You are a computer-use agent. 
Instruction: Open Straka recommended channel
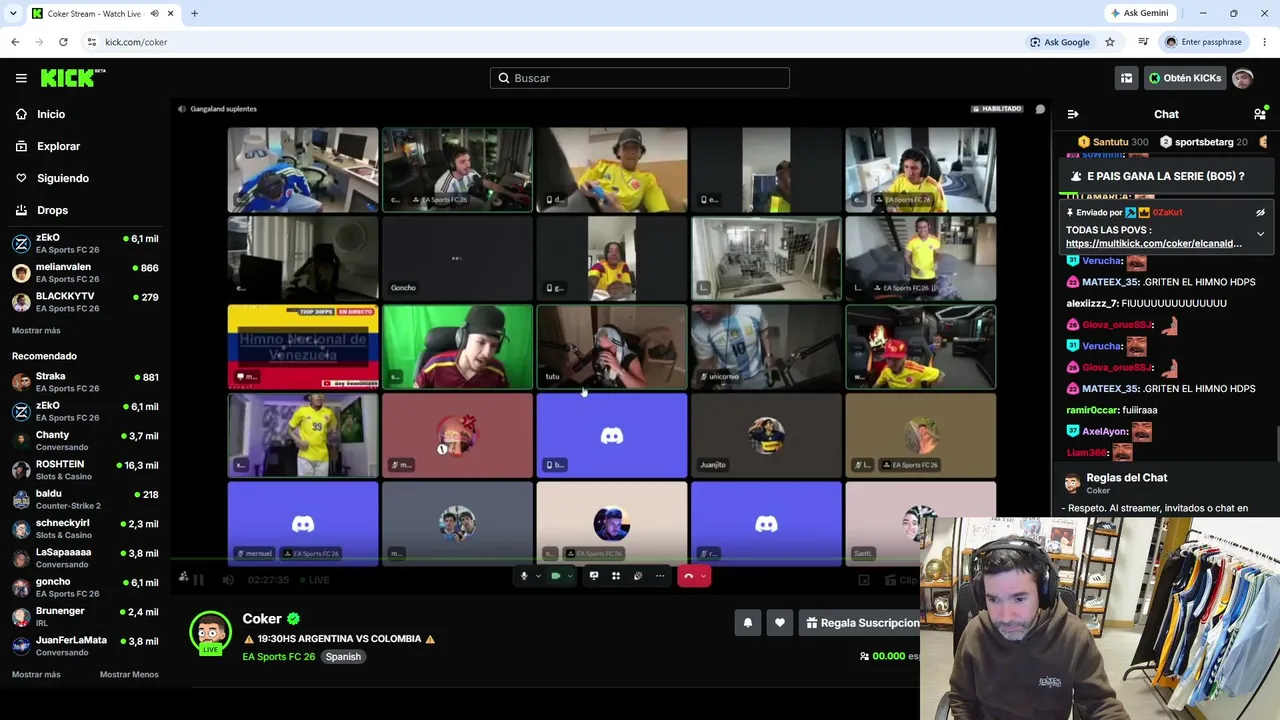click(x=85, y=382)
